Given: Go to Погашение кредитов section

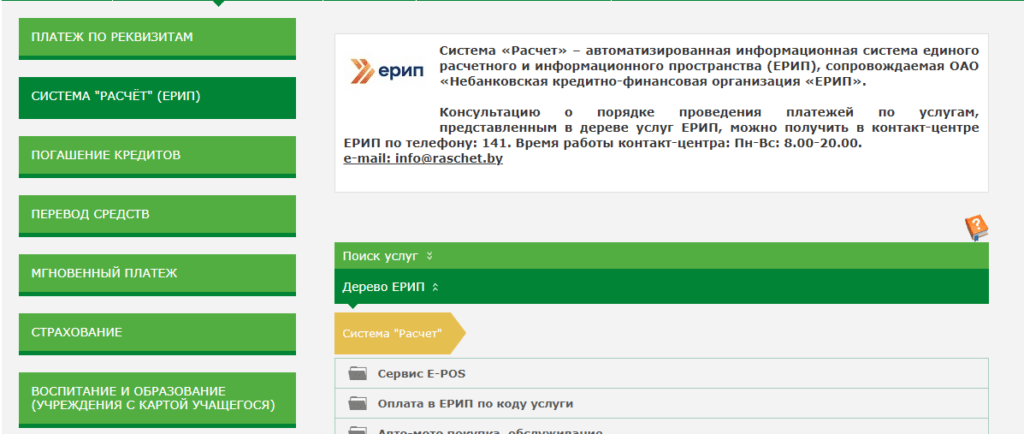Looking at the screenshot, I should 157,156.
